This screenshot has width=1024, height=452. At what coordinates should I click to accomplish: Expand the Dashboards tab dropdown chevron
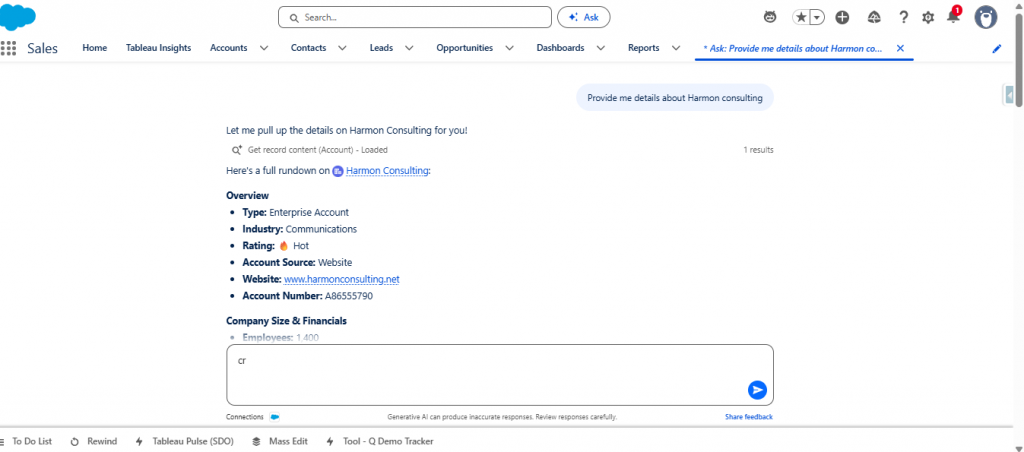(x=601, y=48)
